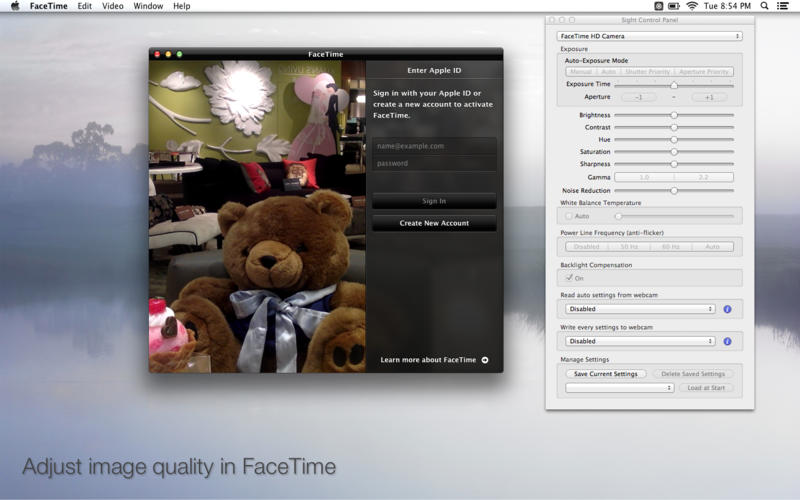
Task: Open the Help menu
Action: point(182,6)
